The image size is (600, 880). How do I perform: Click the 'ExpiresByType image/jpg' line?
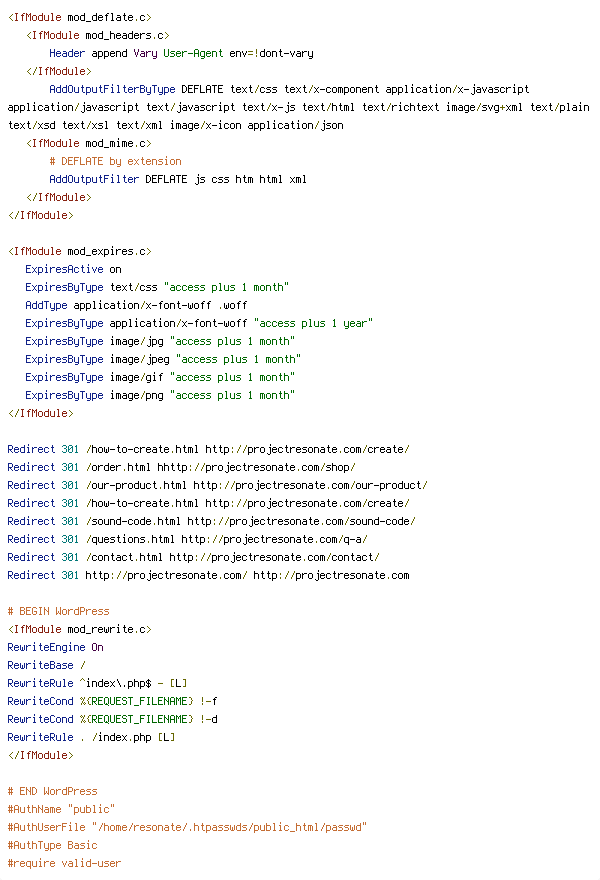(x=160, y=341)
